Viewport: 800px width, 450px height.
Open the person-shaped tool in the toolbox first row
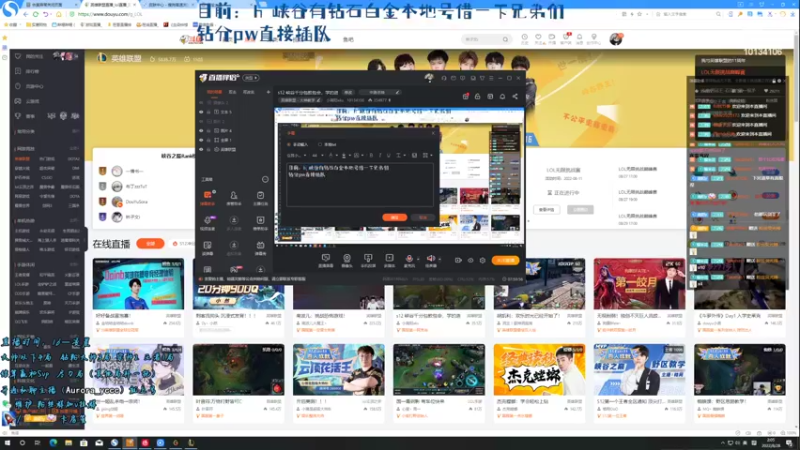coord(234,197)
